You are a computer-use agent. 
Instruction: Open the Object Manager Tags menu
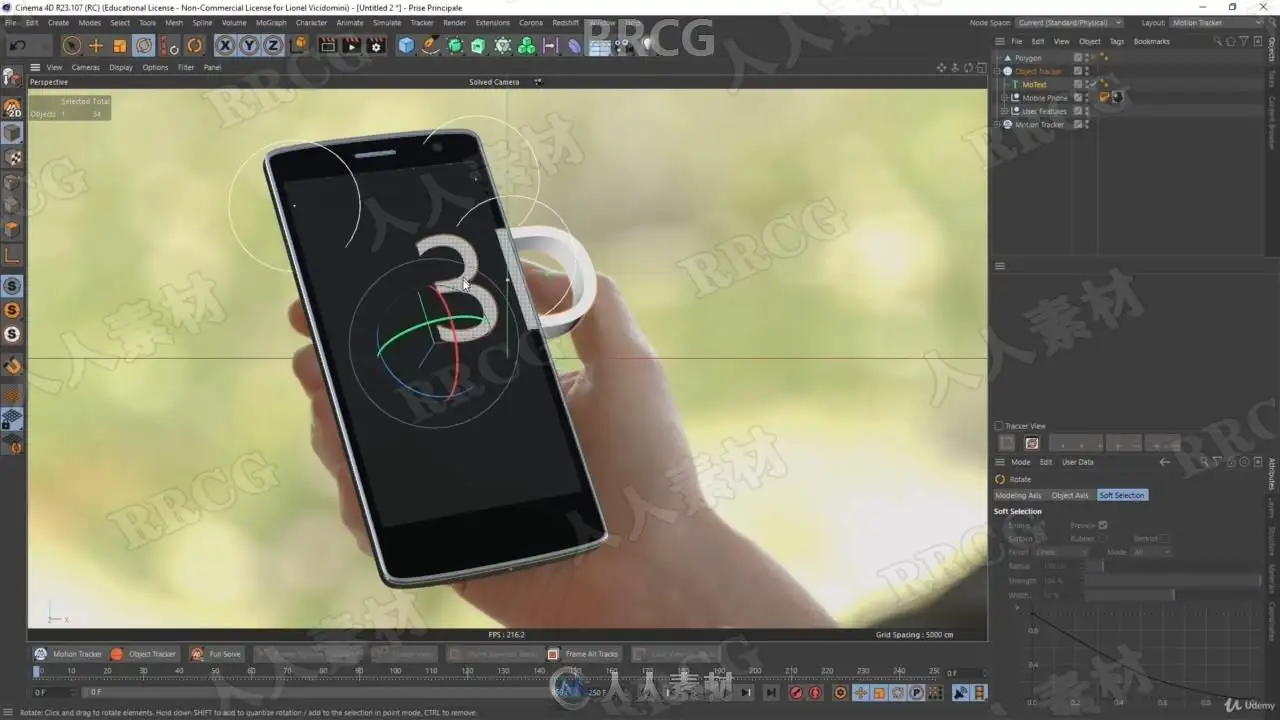pos(1117,42)
